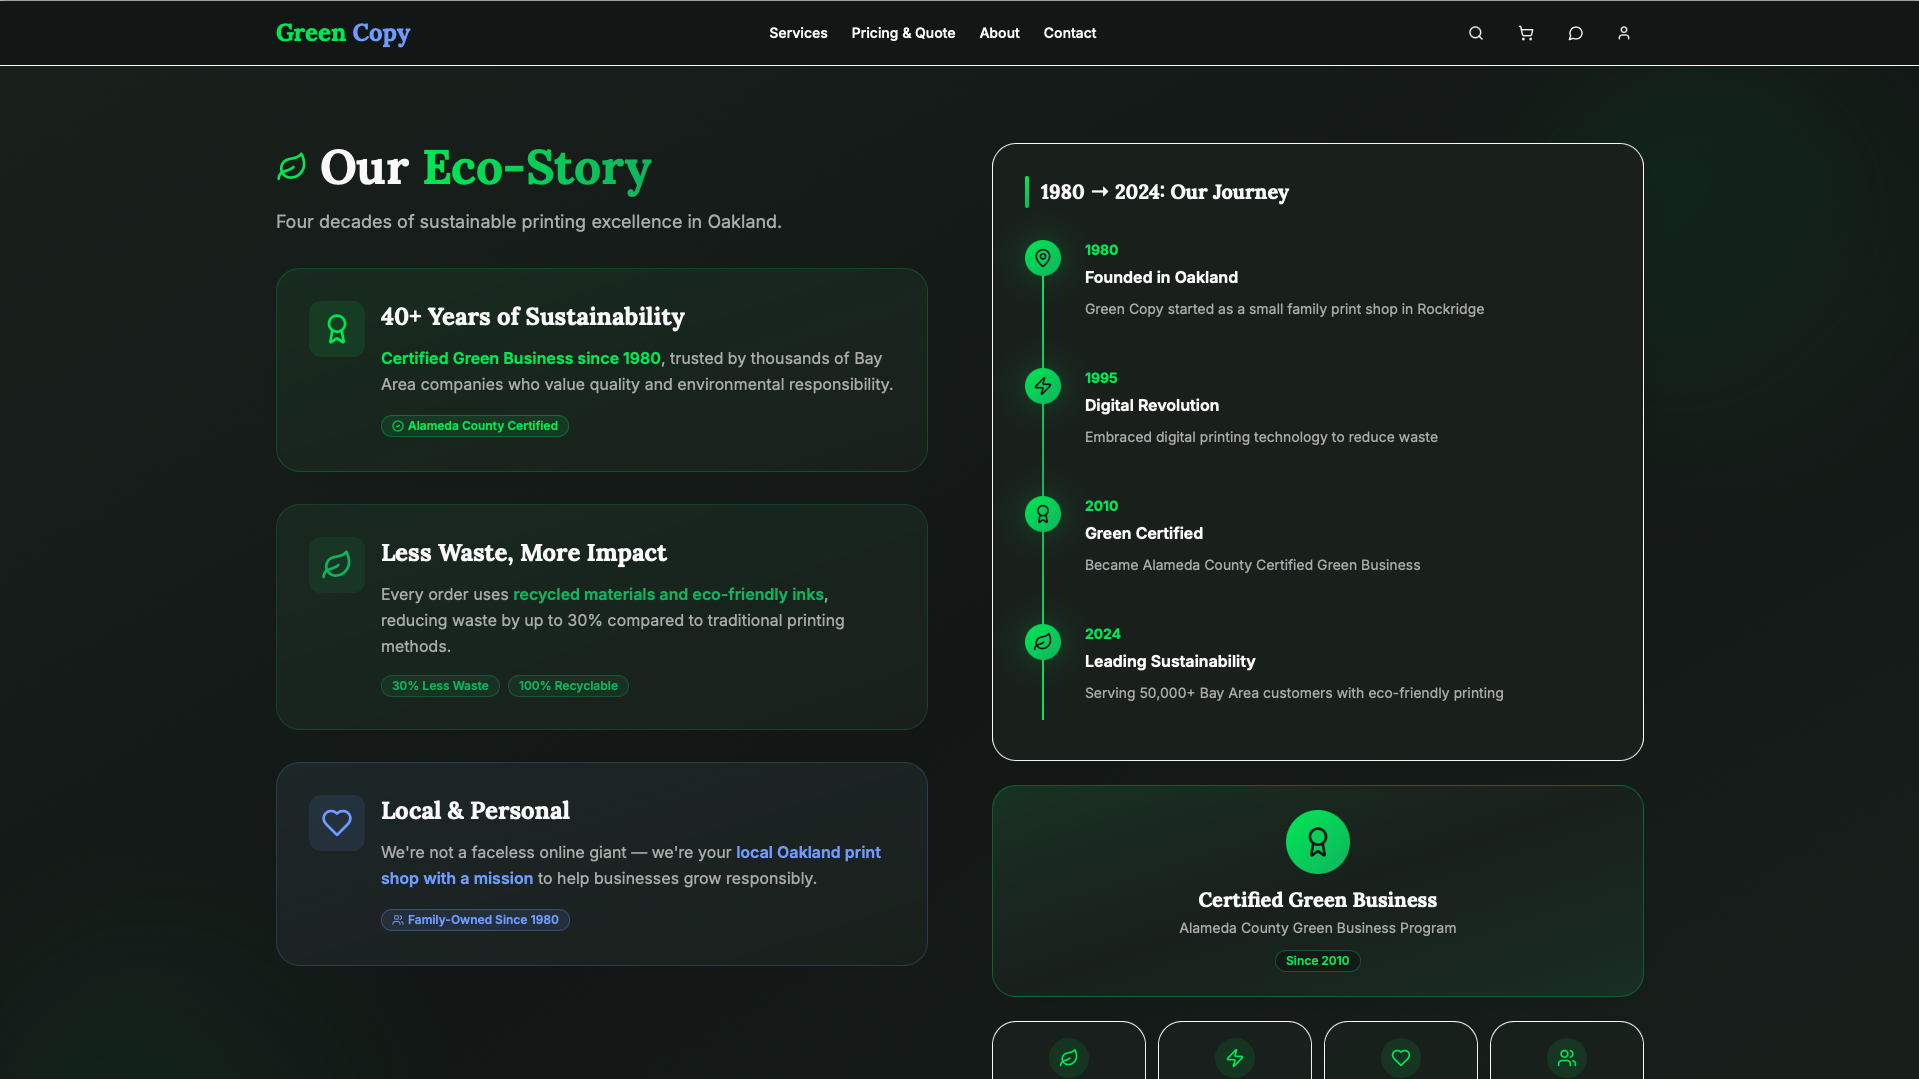Click the 30% Less Waste tag
This screenshot has width=1919, height=1079.
pos(440,686)
